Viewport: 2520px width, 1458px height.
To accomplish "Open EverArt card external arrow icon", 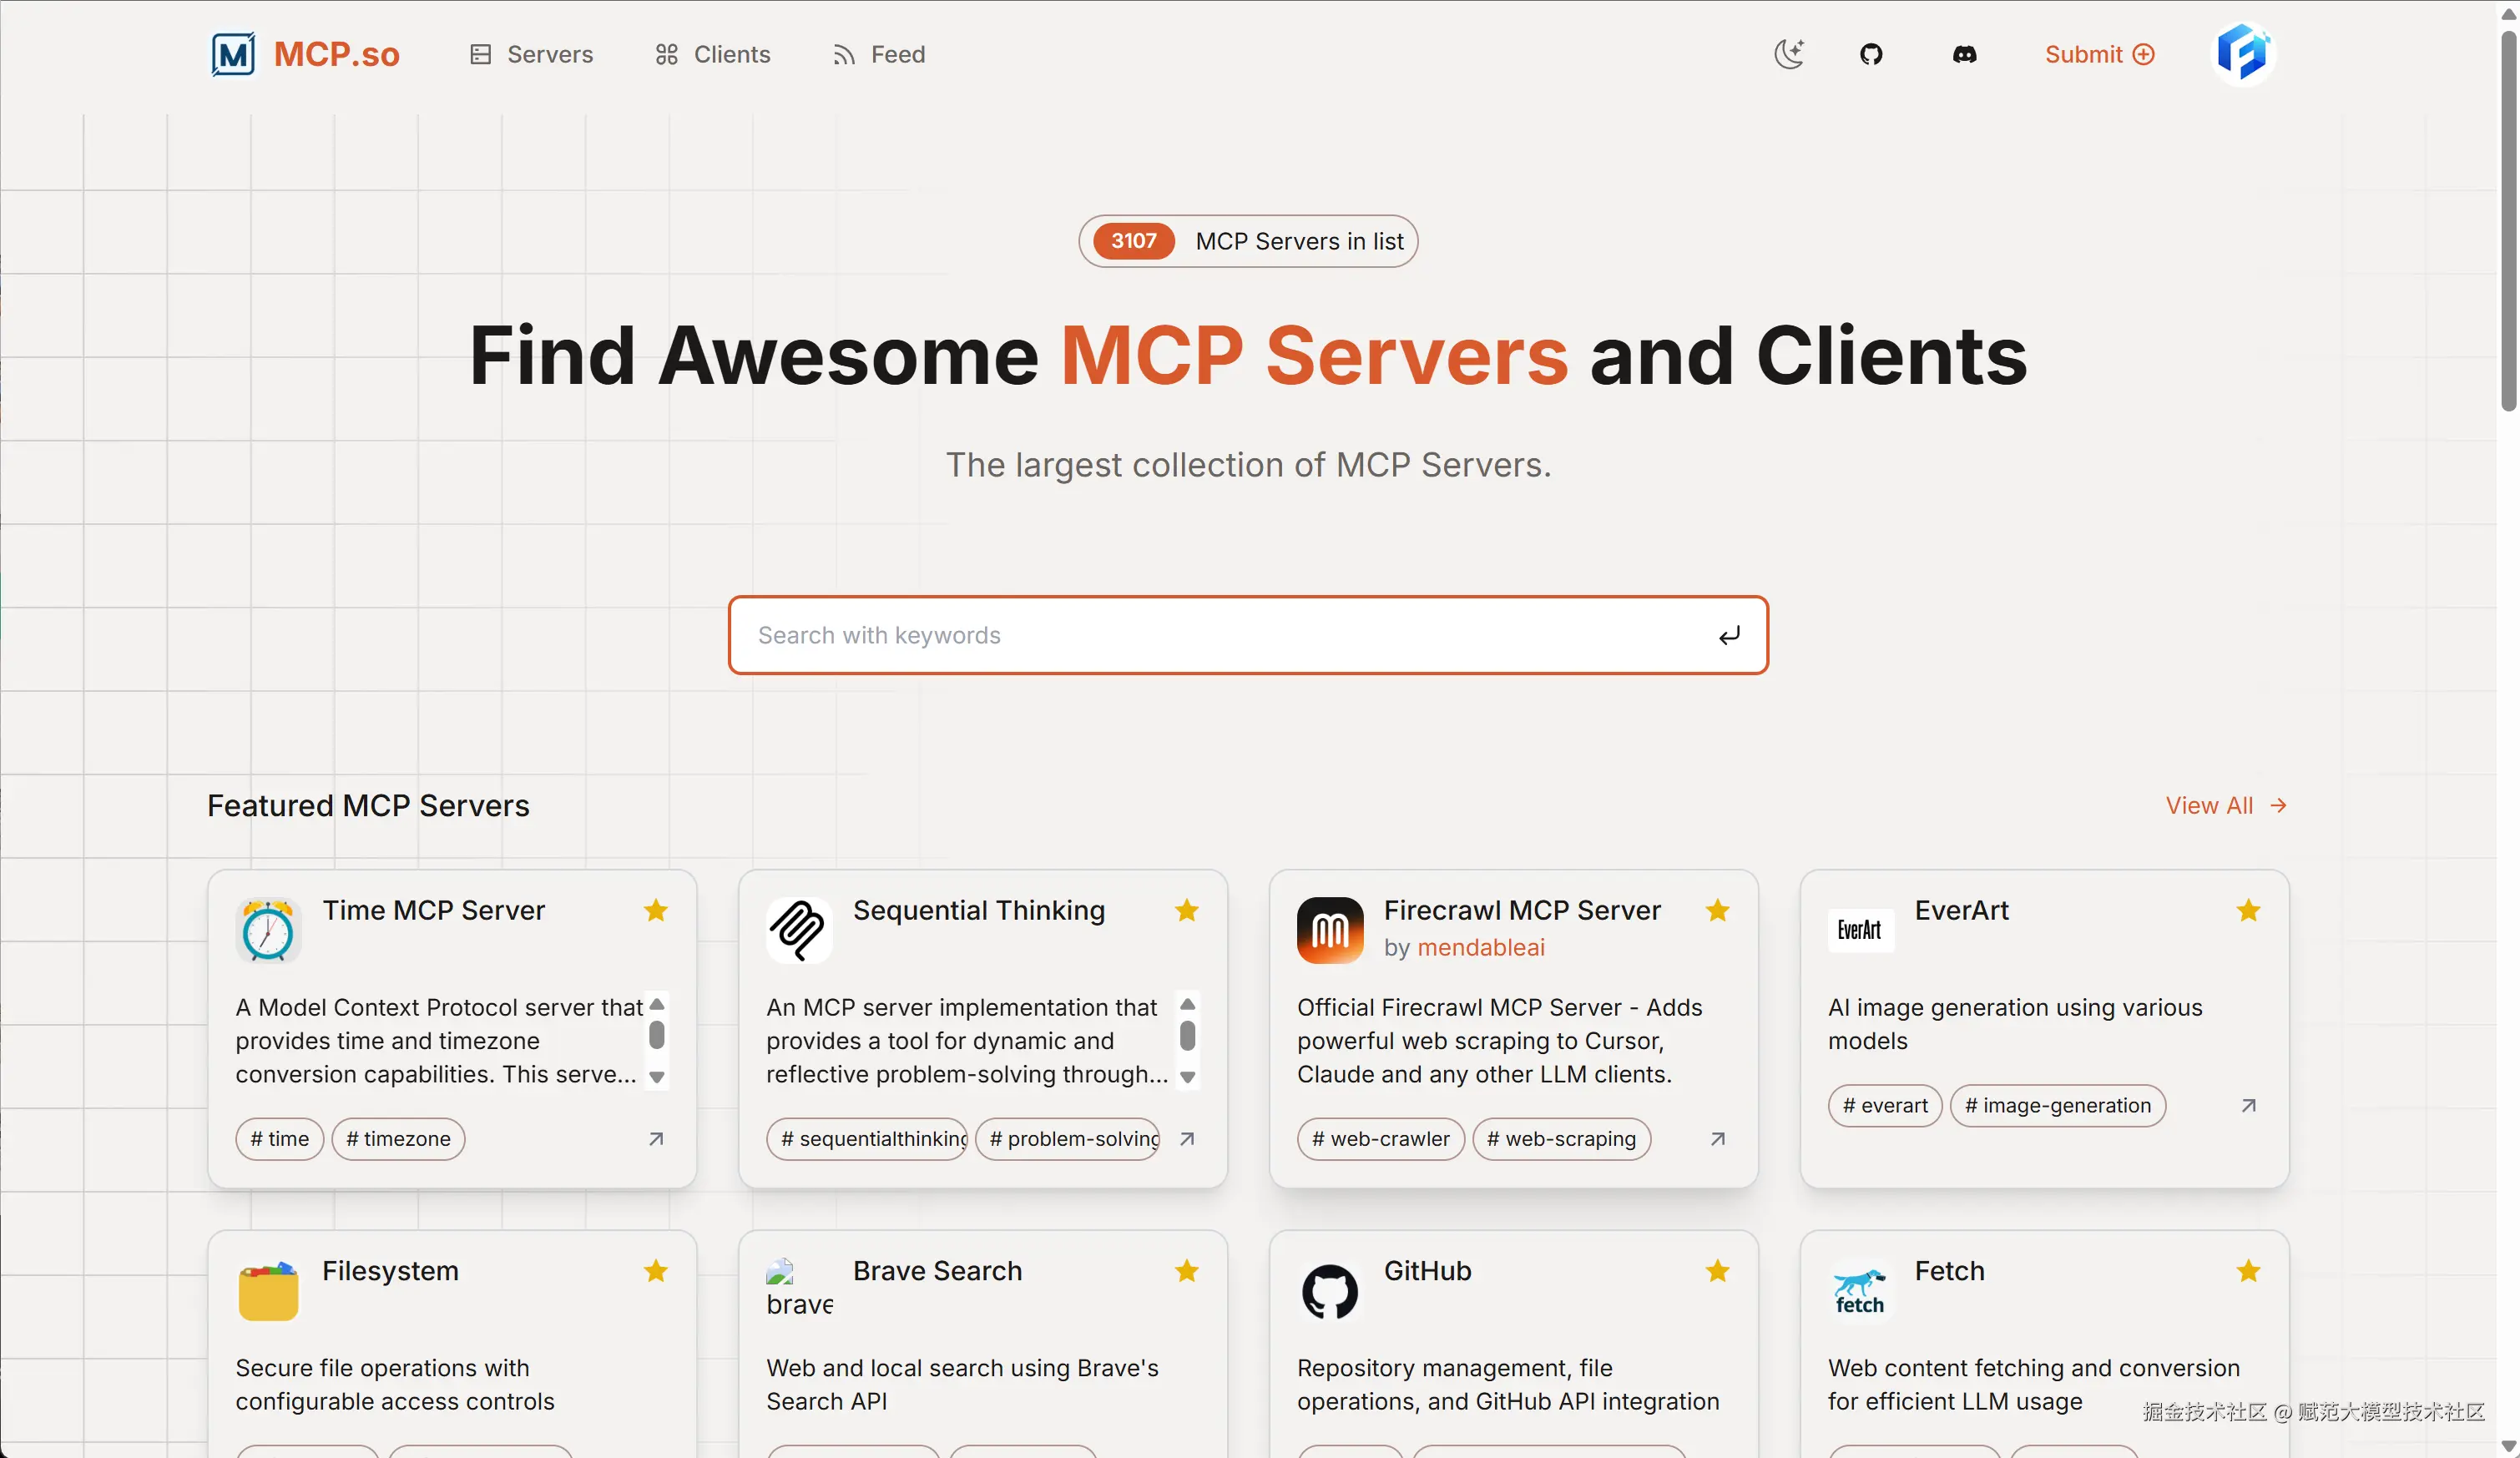I will point(2248,1105).
